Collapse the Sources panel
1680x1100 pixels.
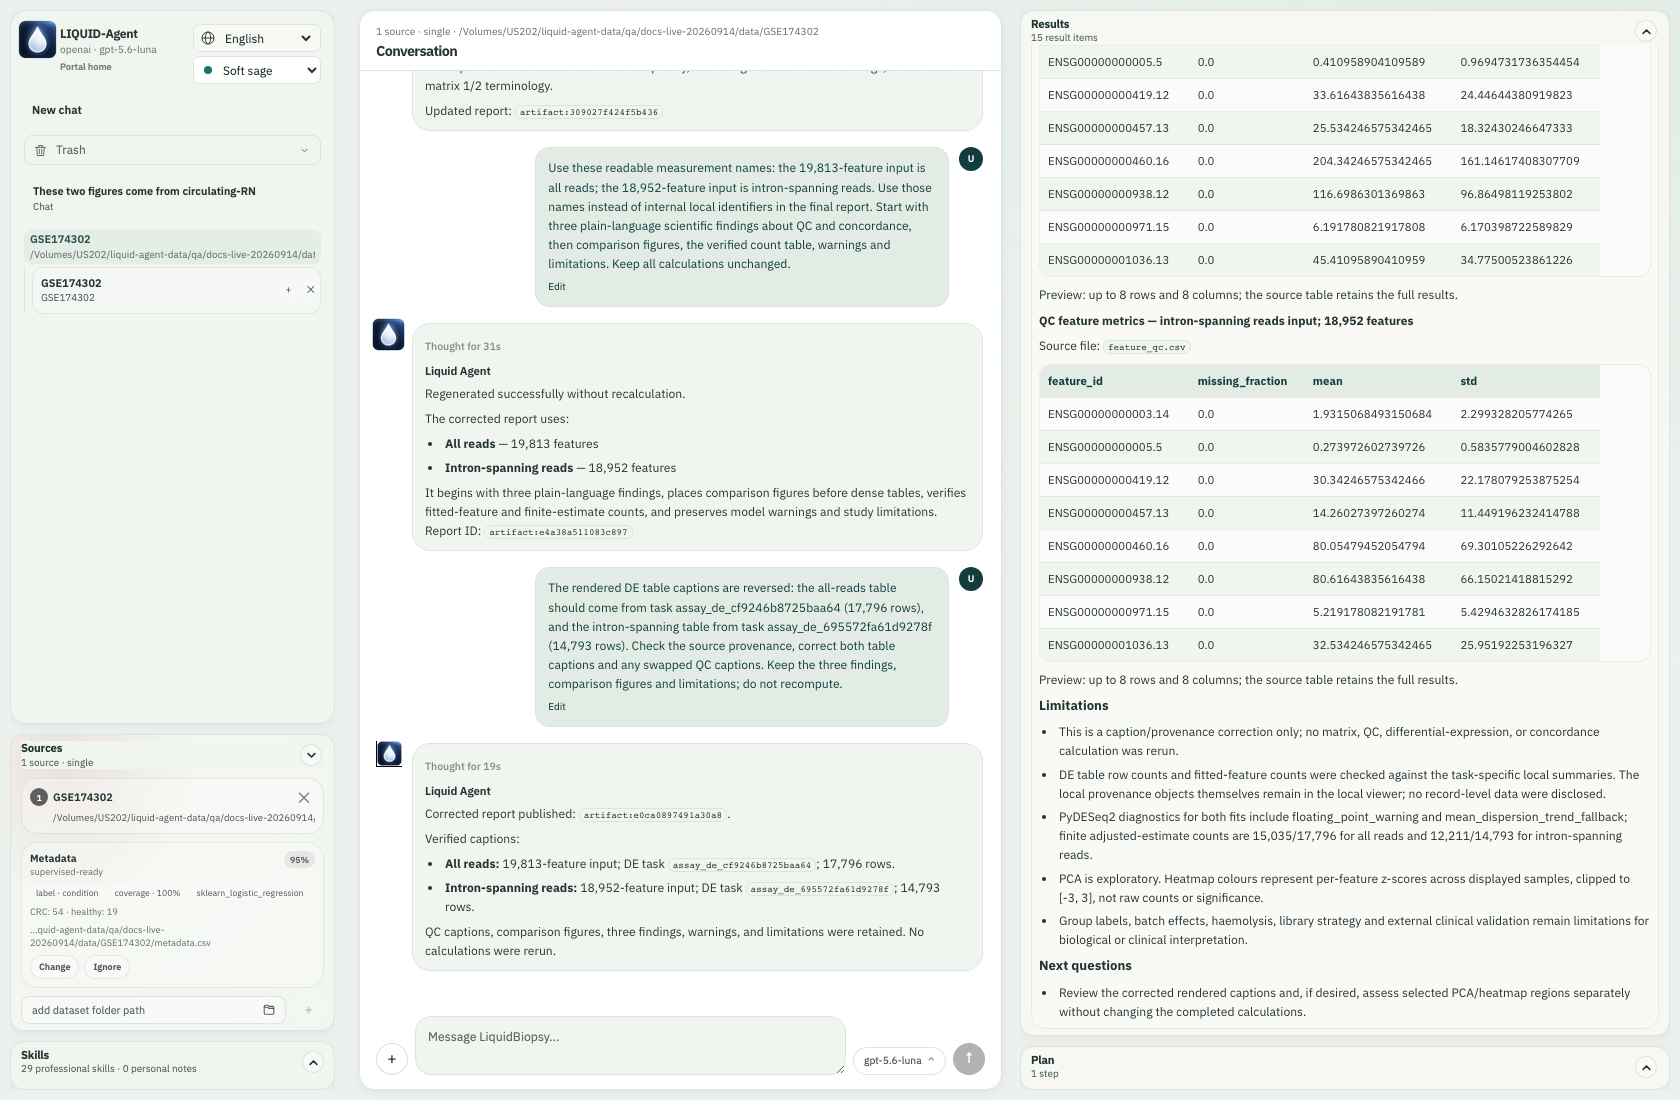[311, 755]
